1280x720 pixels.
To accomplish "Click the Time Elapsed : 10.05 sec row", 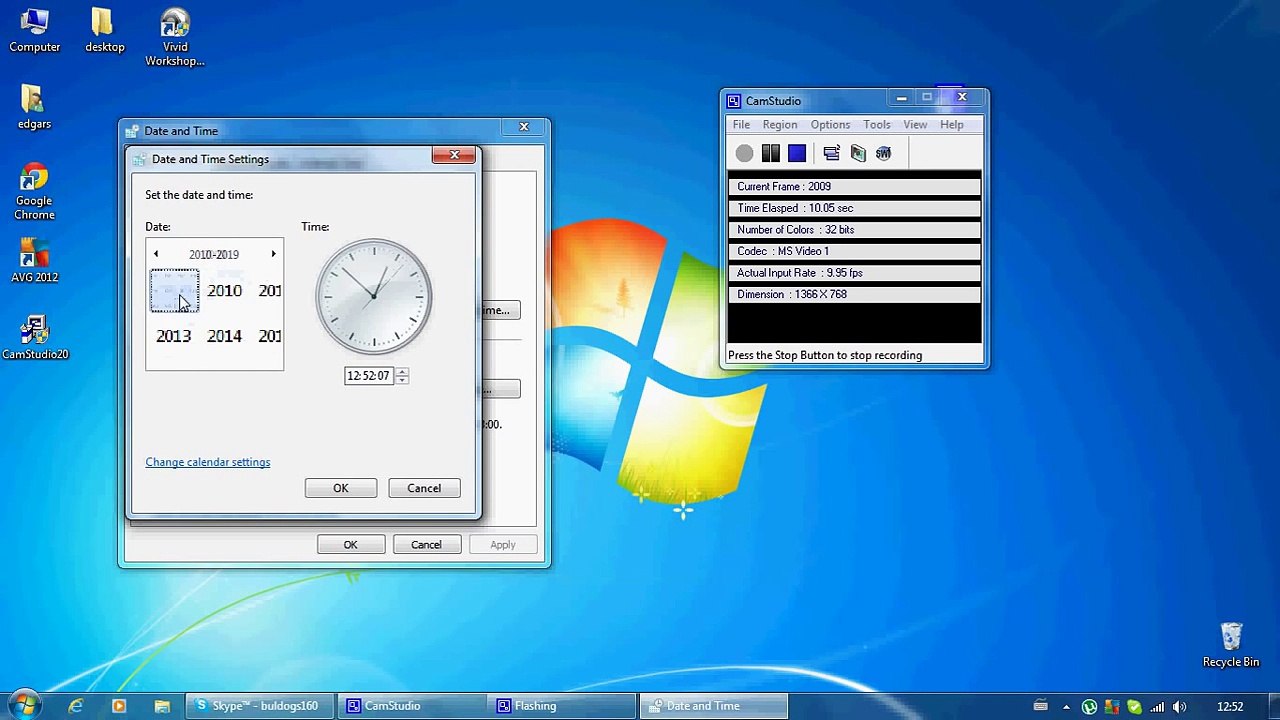I will click(855, 208).
